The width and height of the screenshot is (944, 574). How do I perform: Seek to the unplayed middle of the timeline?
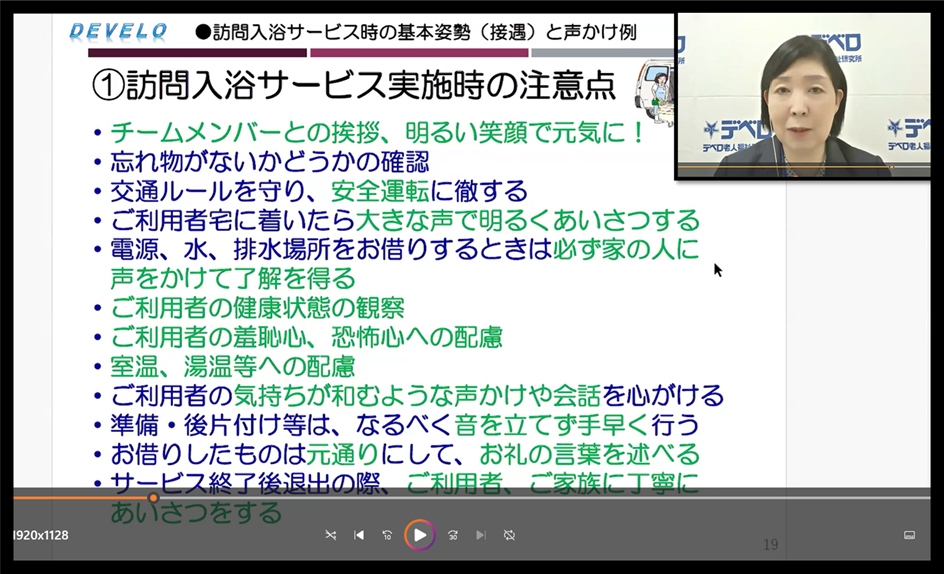(x=540, y=498)
